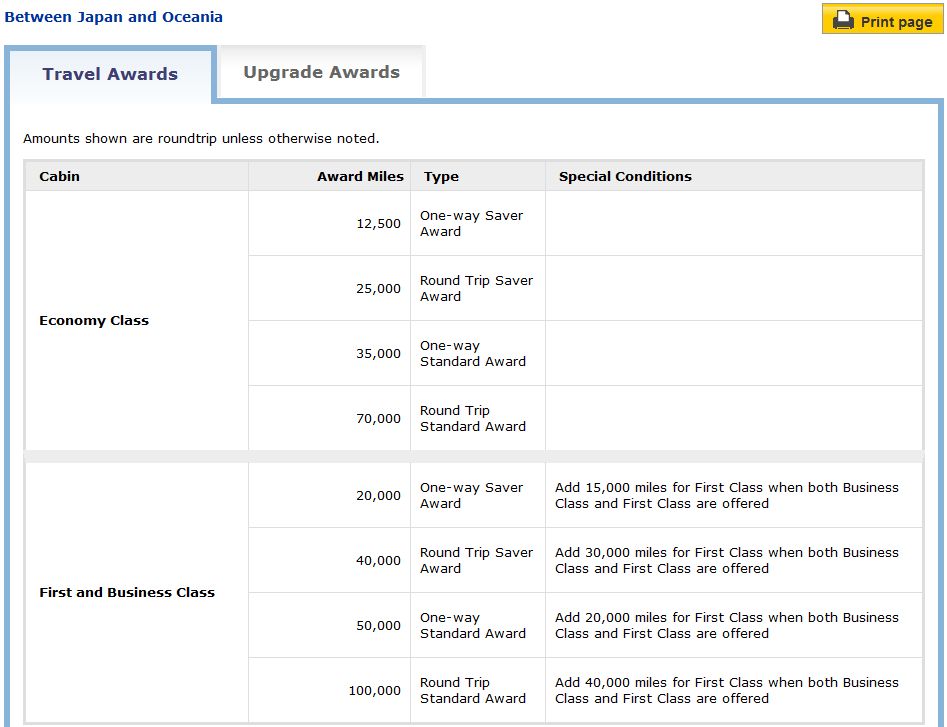Select the 35,000 miles cell

378,354
